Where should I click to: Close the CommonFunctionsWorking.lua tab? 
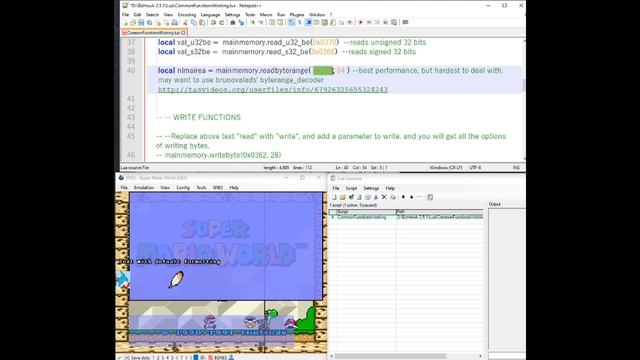point(183,33)
